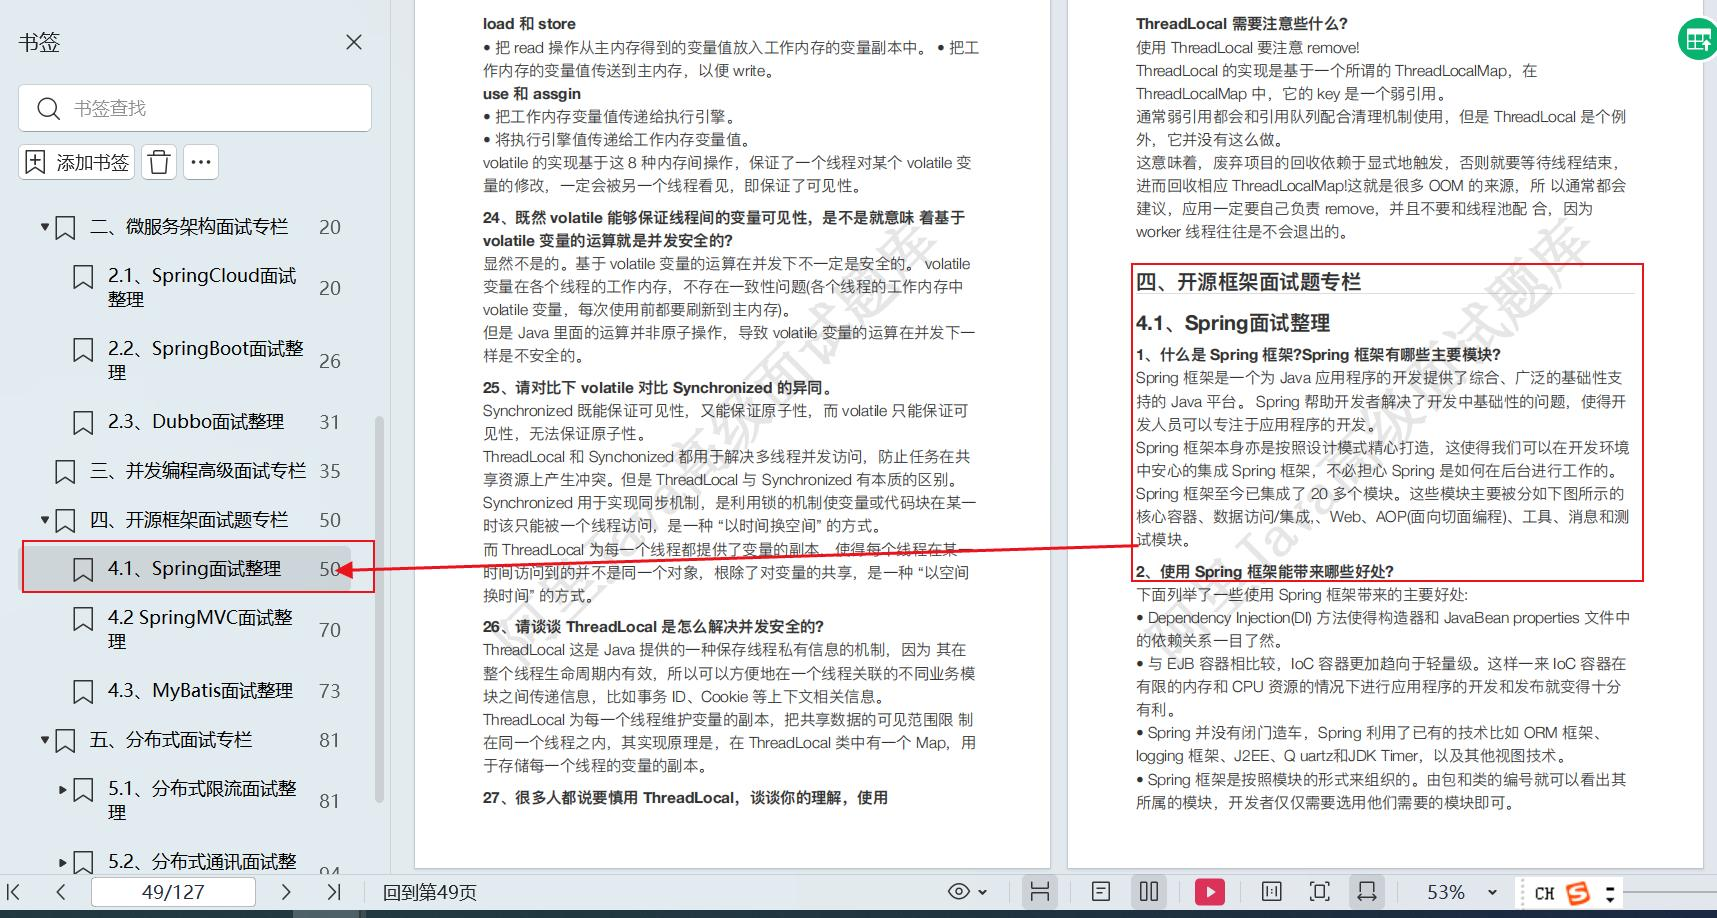Select bookmark 4.1、Spring面试整理
This screenshot has width=1717, height=918.
click(194, 569)
